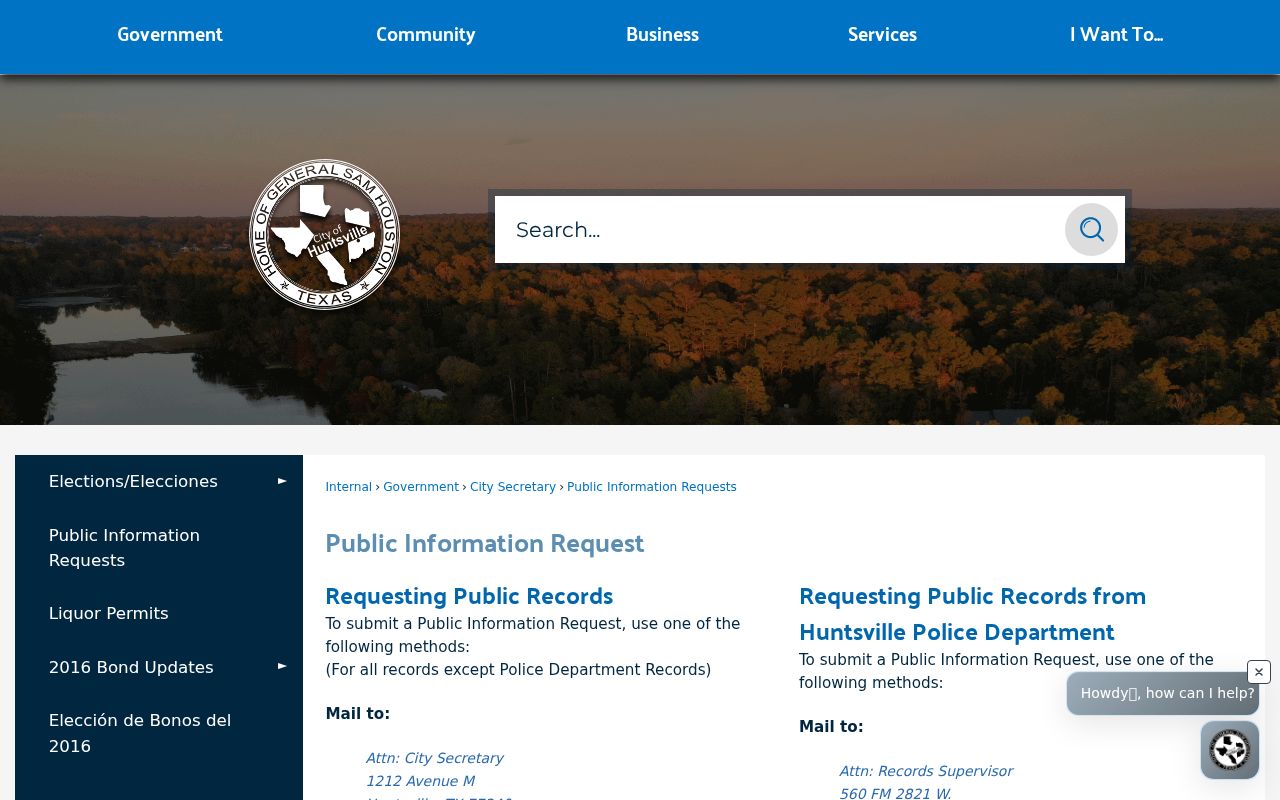
Task: Click 'Requesting Public Records from Huntsville Police Department' heading
Action: tap(972, 614)
